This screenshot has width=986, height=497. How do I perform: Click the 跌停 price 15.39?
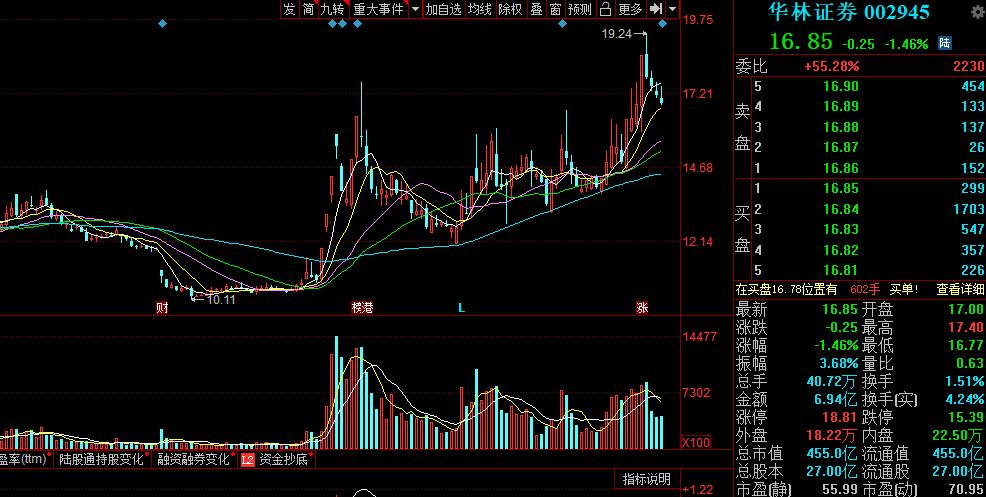967,417
